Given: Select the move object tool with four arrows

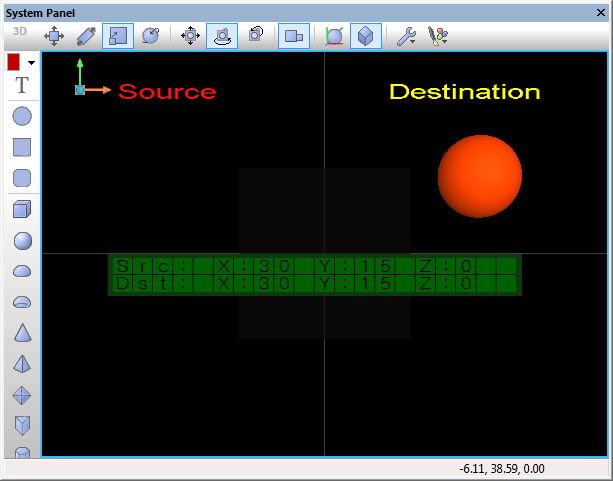Looking at the screenshot, I should (x=54, y=36).
